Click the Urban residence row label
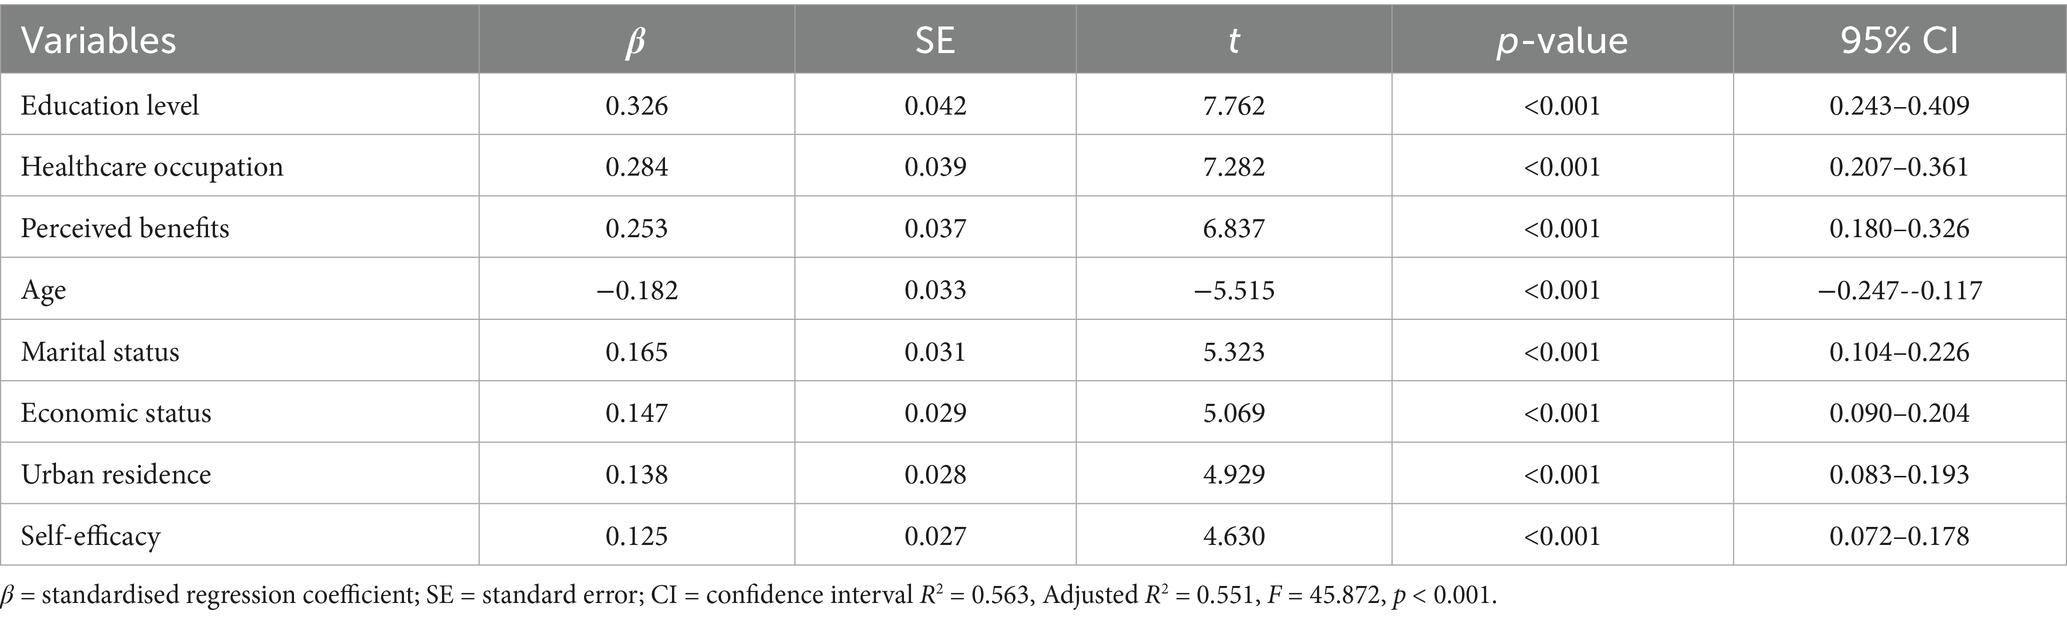The height and width of the screenshot is (617, 2067). click(116, 474)
